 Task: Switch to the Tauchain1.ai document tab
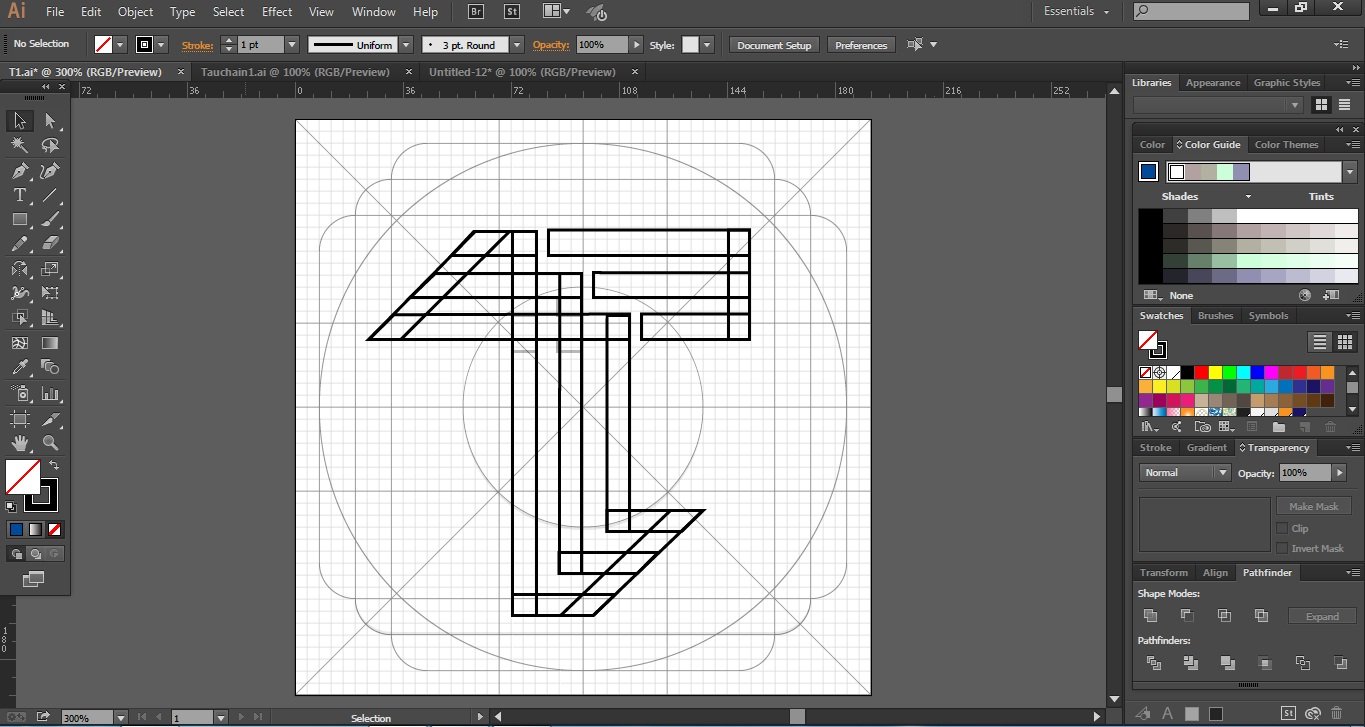click(295, 72)
